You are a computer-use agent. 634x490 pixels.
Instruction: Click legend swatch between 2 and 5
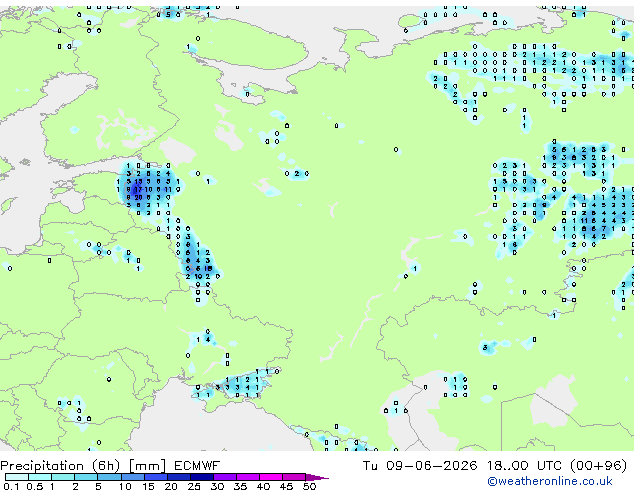coord(86,477)
